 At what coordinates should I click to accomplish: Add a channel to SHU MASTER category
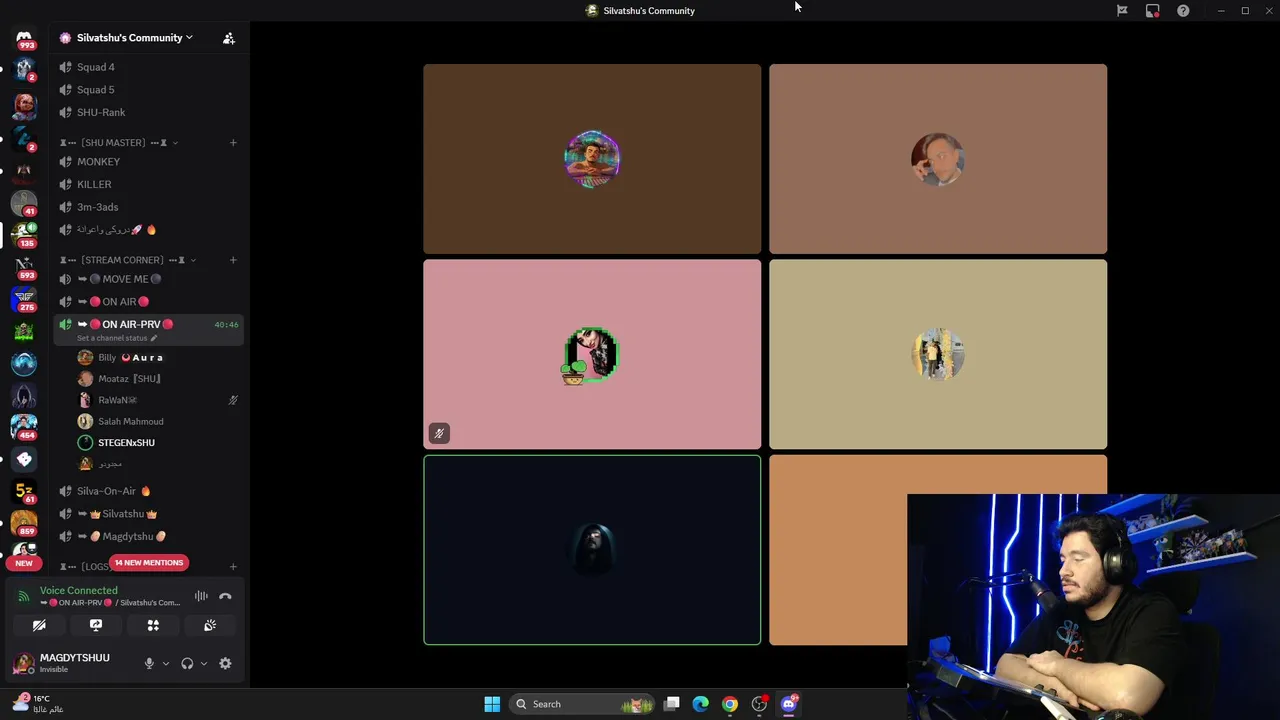coord(233,143)
